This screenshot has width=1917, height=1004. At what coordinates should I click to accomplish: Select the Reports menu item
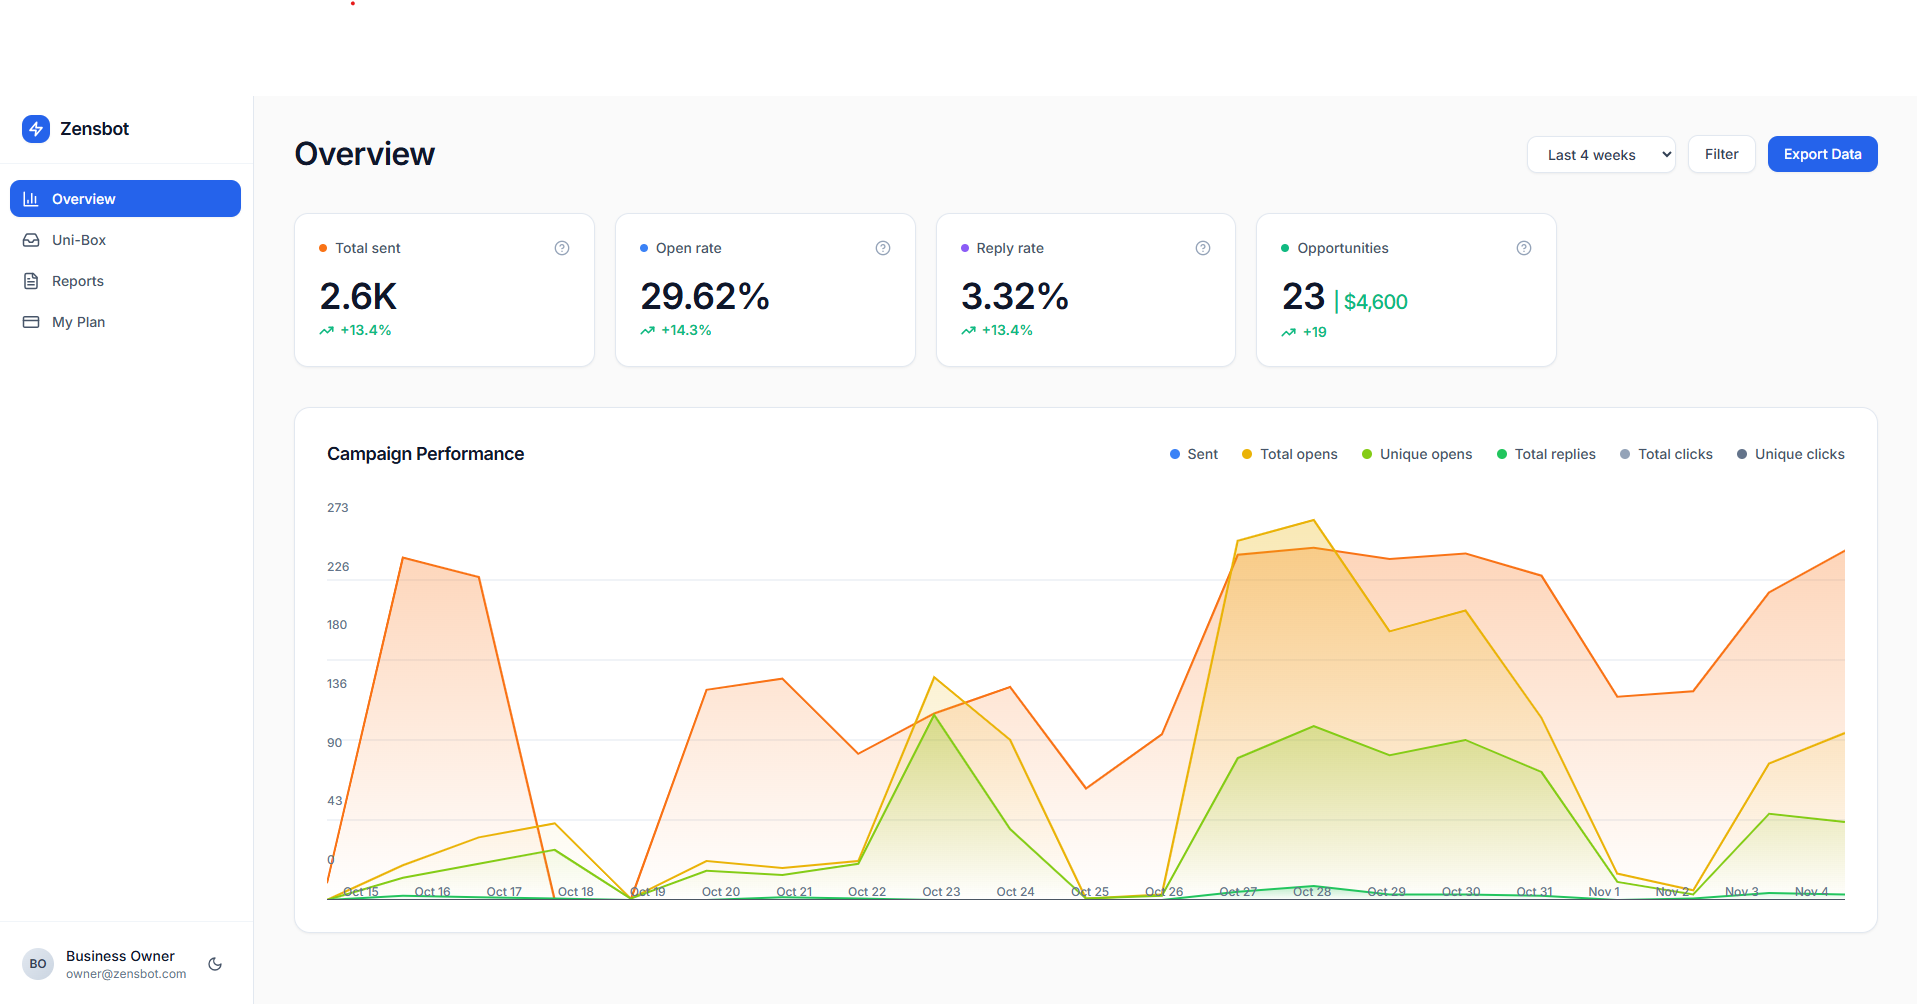pyautogui.click(x=77, y=280)
